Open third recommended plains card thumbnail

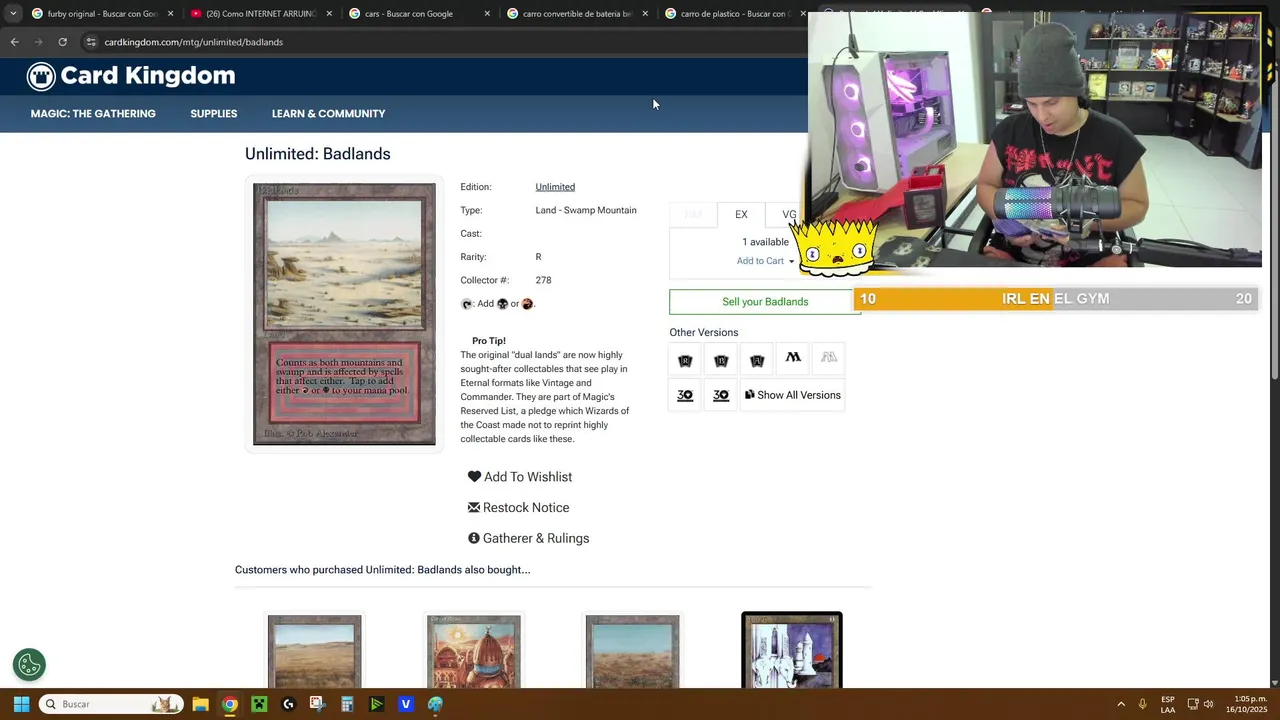(632, 652)
